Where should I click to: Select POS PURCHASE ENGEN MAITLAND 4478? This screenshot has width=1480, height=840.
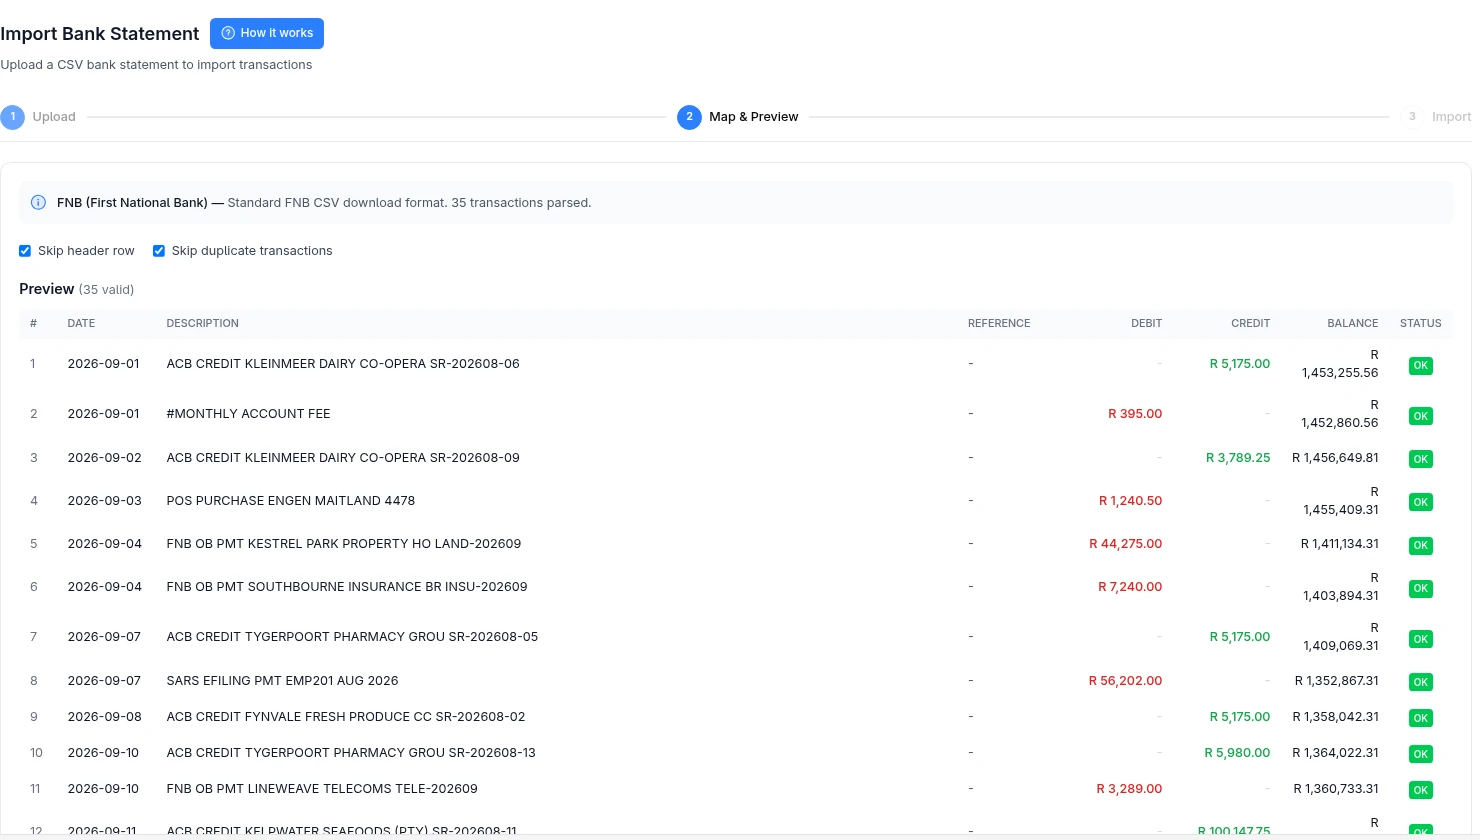[x=291, y=501]
